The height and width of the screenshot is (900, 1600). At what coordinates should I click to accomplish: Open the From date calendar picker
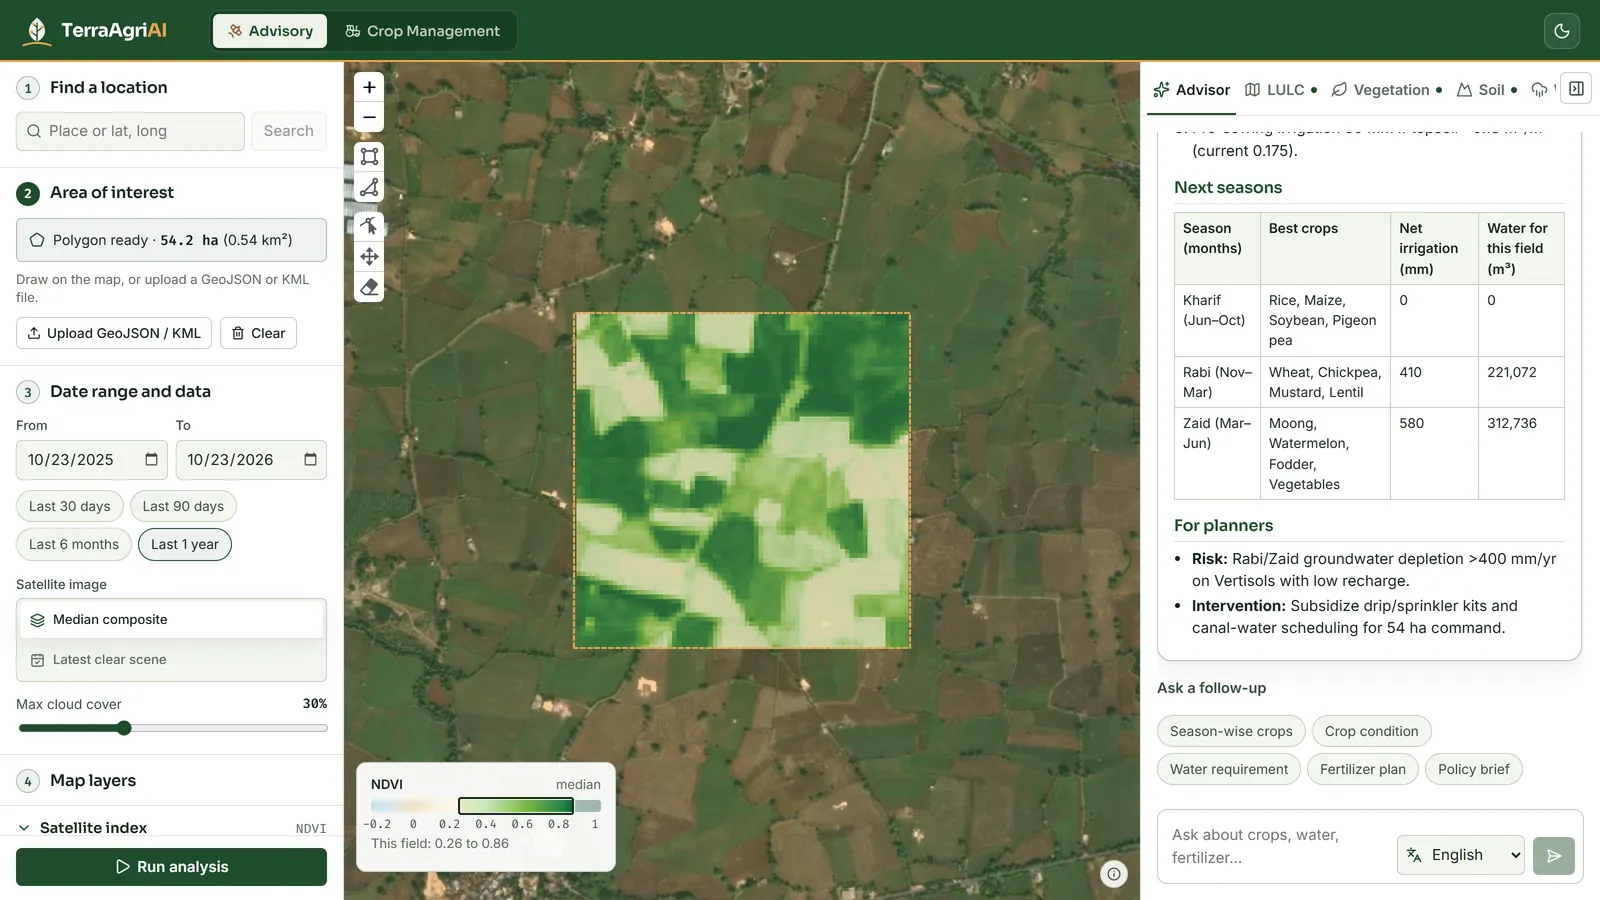(x=152, y=460)
